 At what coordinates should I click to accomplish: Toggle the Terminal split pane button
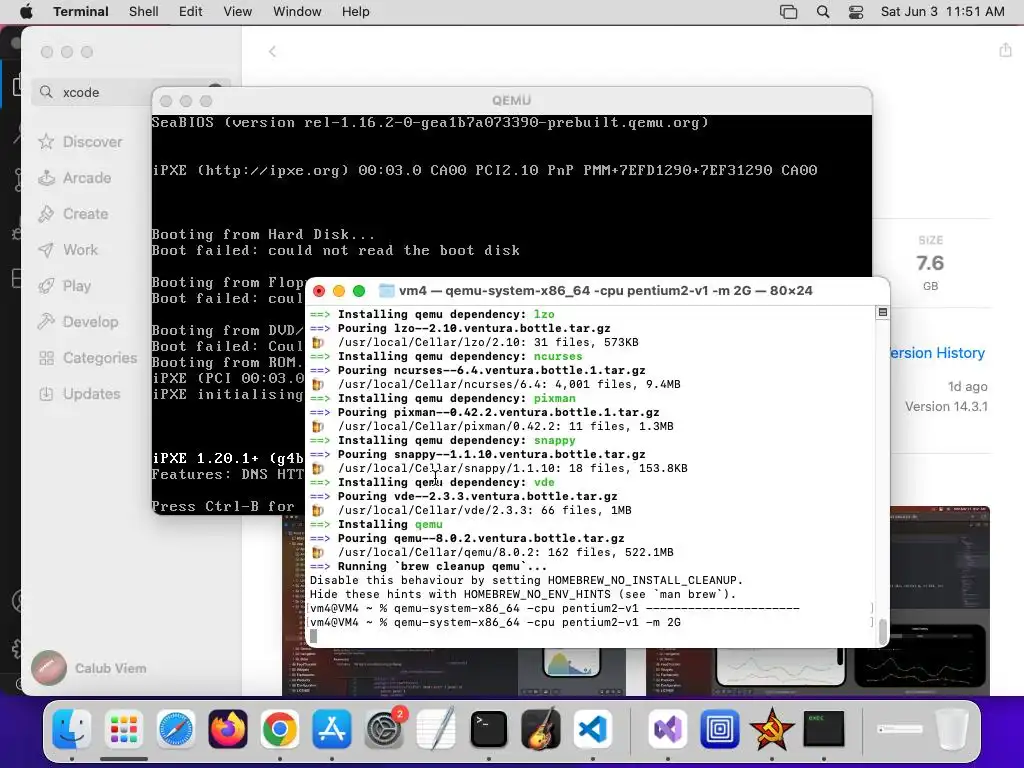[882, 312]
